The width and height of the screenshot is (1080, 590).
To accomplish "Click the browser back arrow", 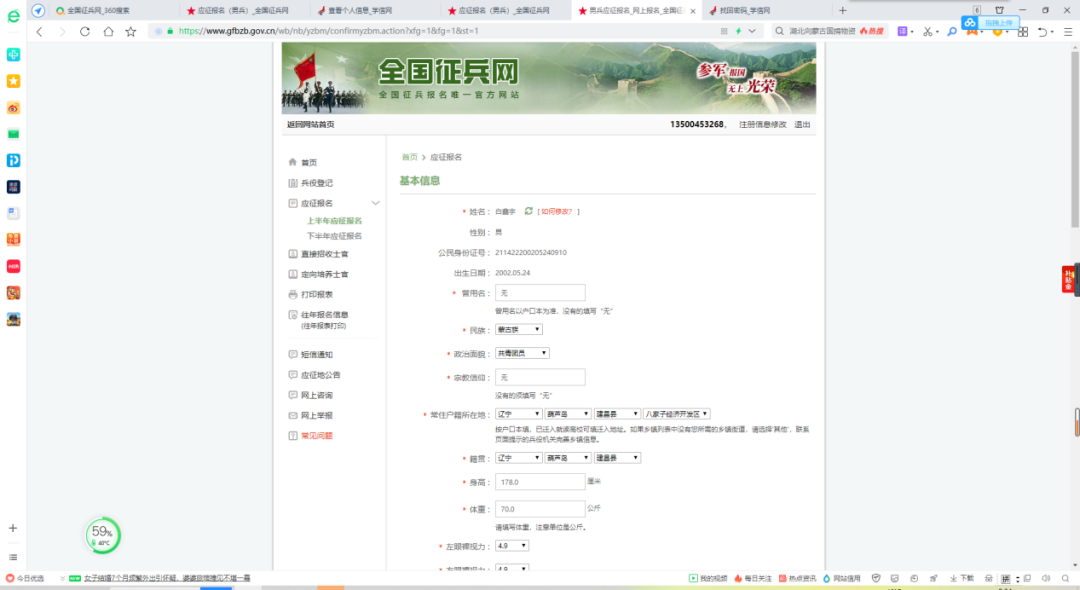I will [40, 31].
